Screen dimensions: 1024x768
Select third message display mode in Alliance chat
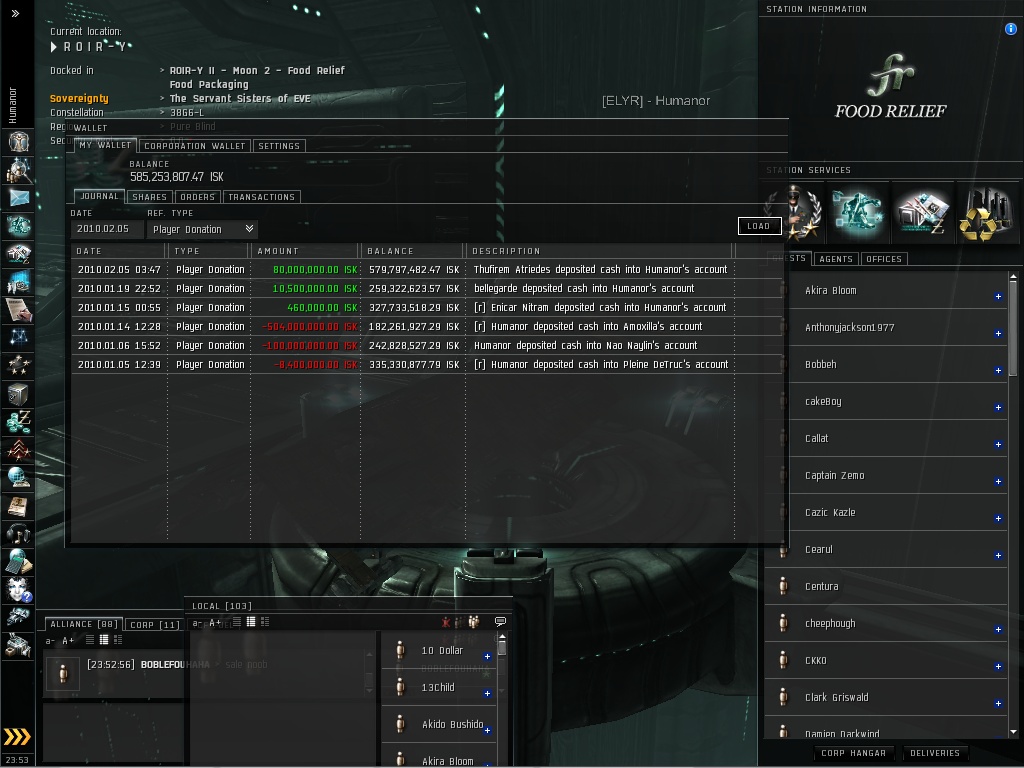118,640
